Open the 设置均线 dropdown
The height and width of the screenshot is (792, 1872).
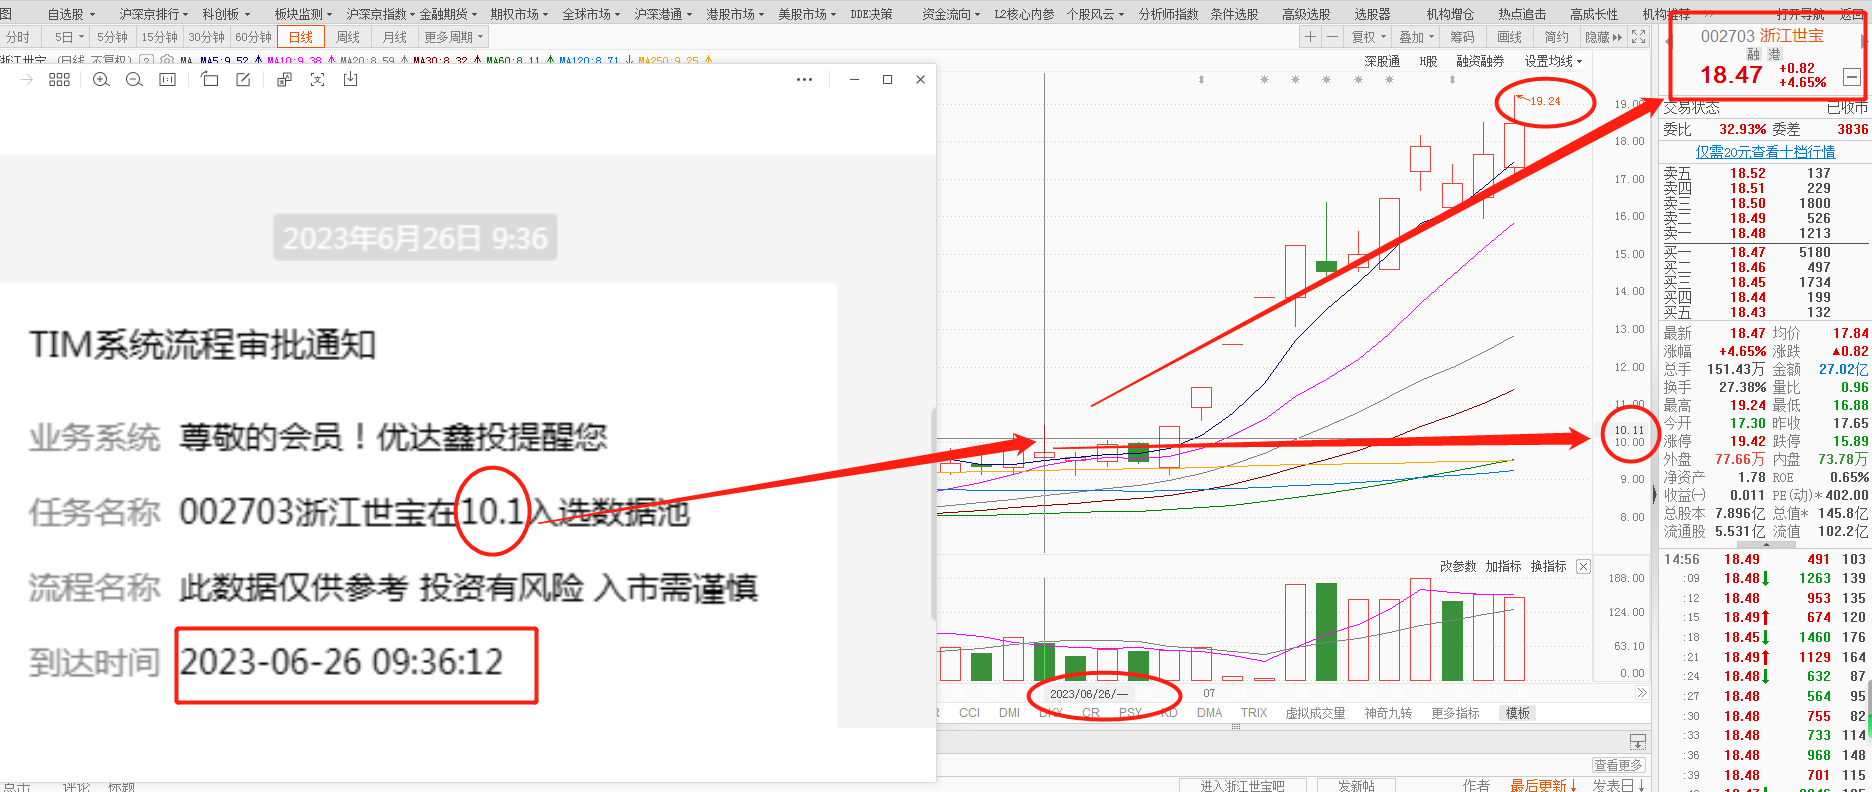1553,61
